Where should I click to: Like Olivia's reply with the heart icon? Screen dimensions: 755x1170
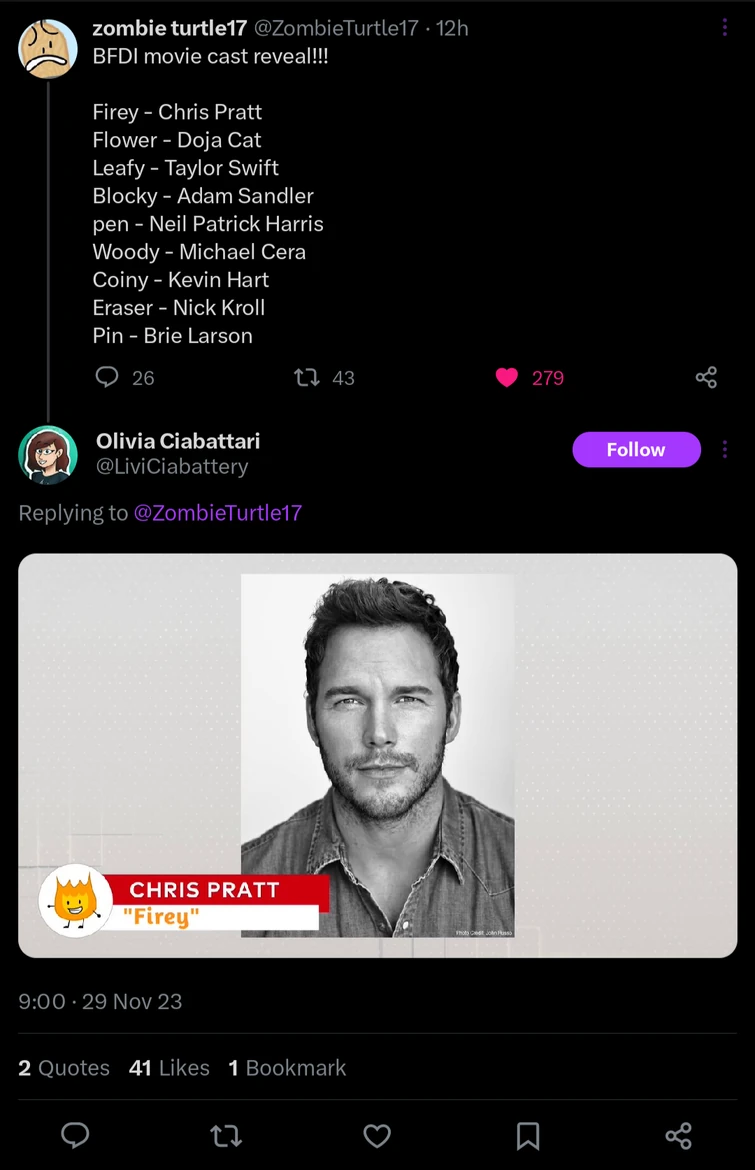tap(377, 1135)
